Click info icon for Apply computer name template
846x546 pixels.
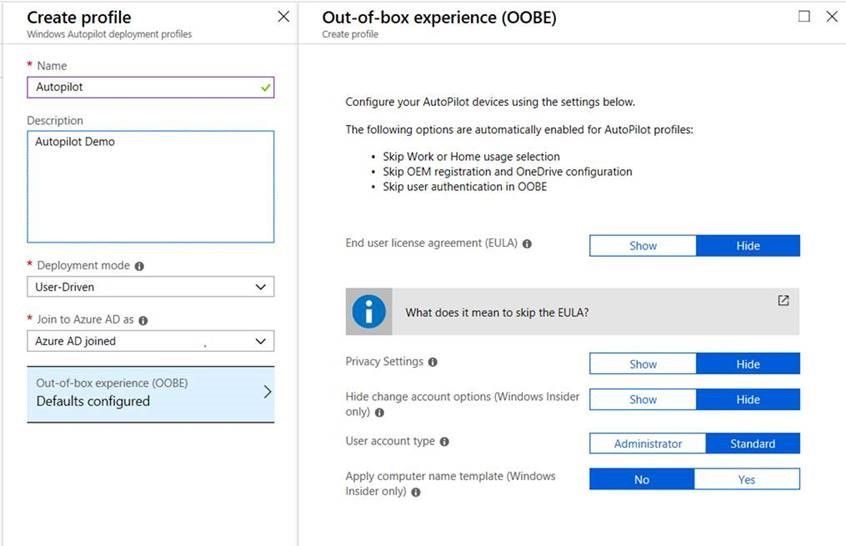tap(415, 492)
